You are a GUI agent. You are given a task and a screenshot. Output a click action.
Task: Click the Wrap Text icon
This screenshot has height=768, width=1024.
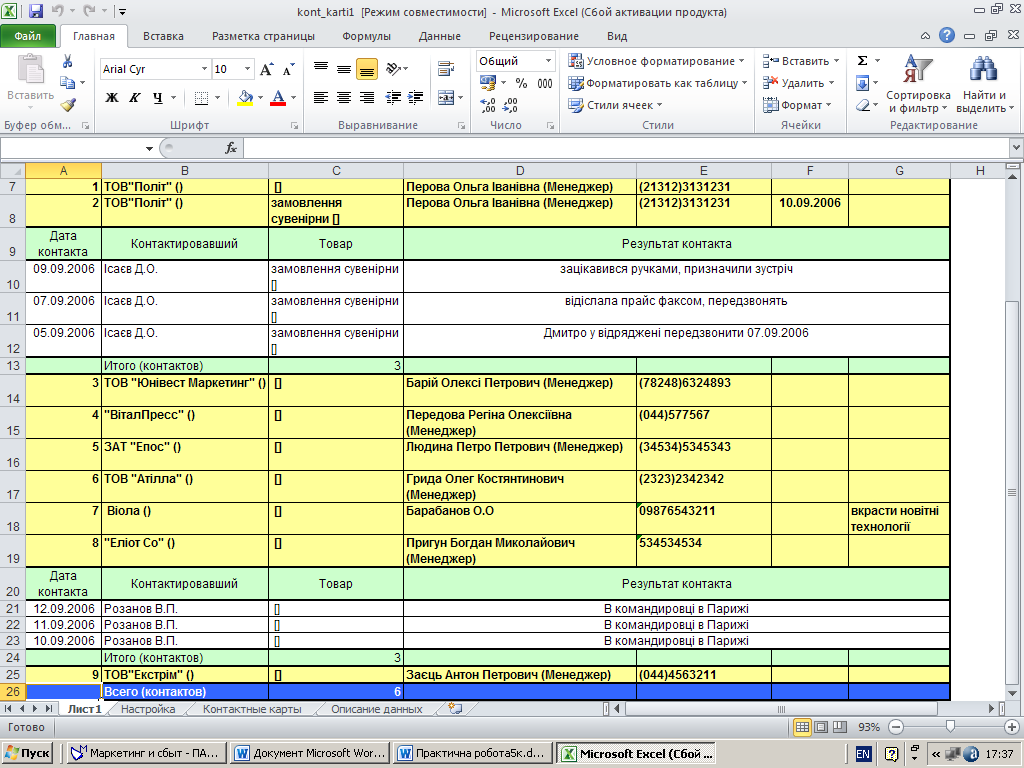pos(447,69)
